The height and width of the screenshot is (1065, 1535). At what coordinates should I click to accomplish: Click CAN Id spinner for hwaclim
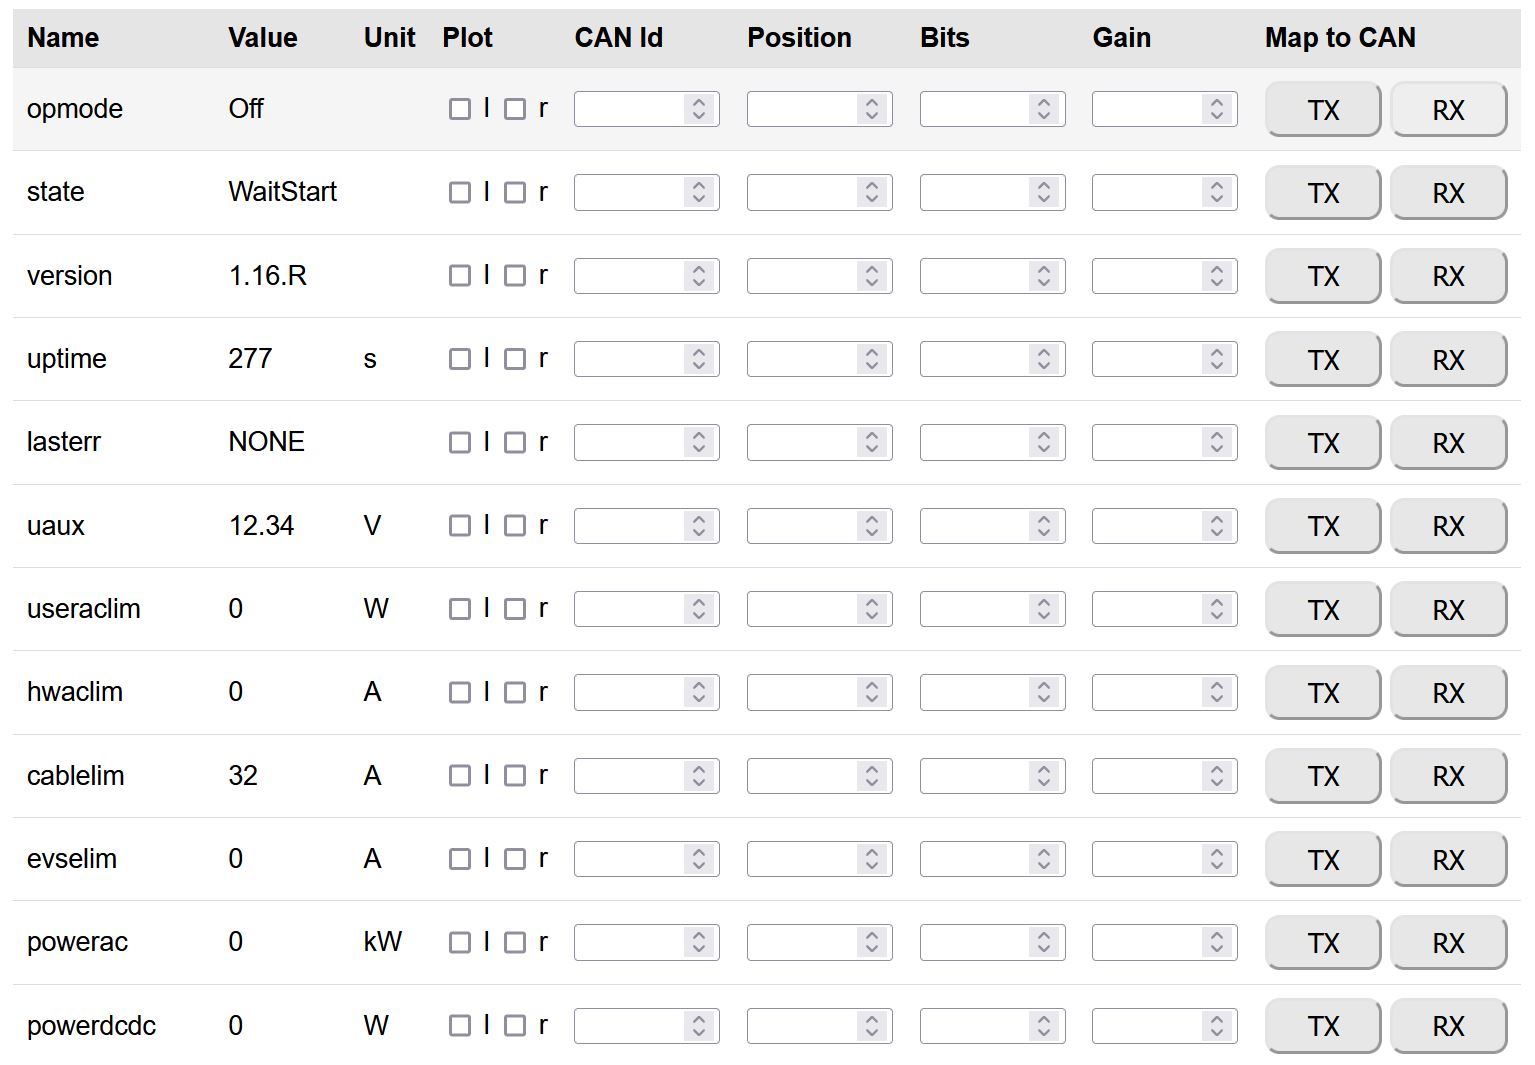tap(699, 692)
